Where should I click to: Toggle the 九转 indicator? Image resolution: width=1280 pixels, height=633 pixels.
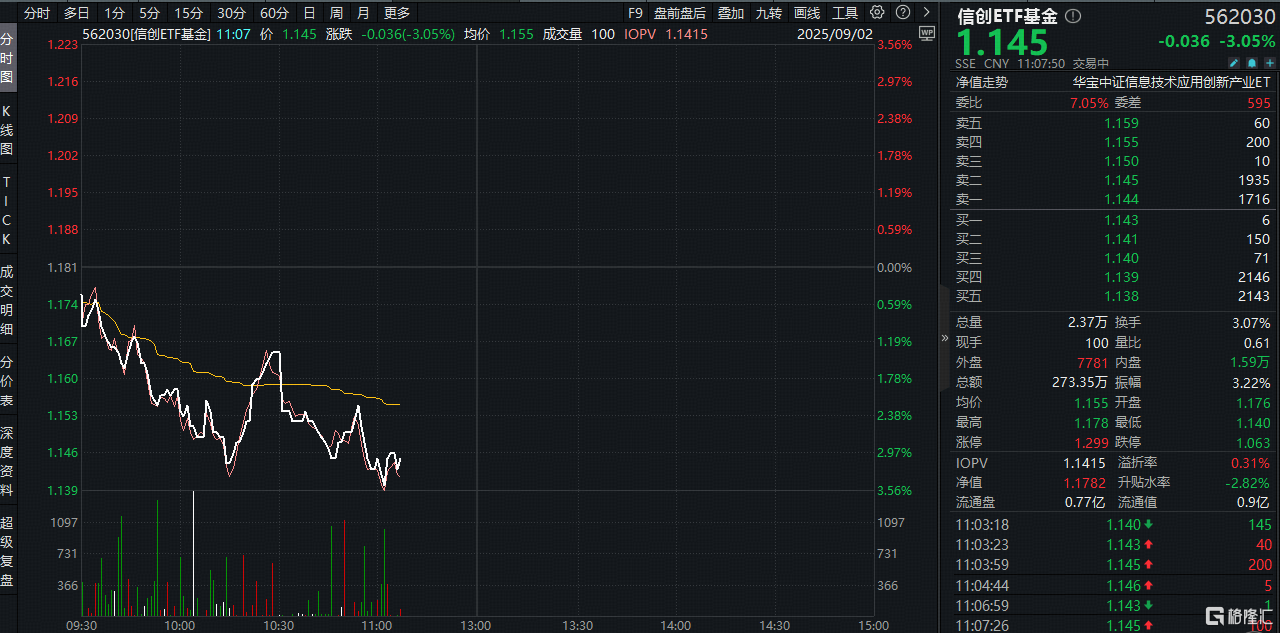tap(769, 13)
